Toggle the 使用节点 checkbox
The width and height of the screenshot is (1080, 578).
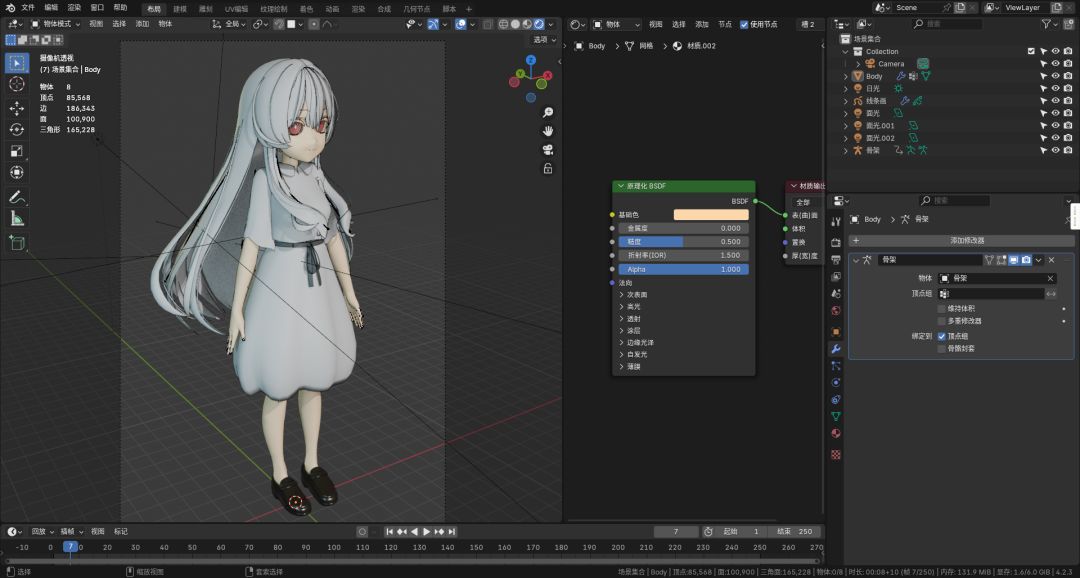click(x=744, y=24)
